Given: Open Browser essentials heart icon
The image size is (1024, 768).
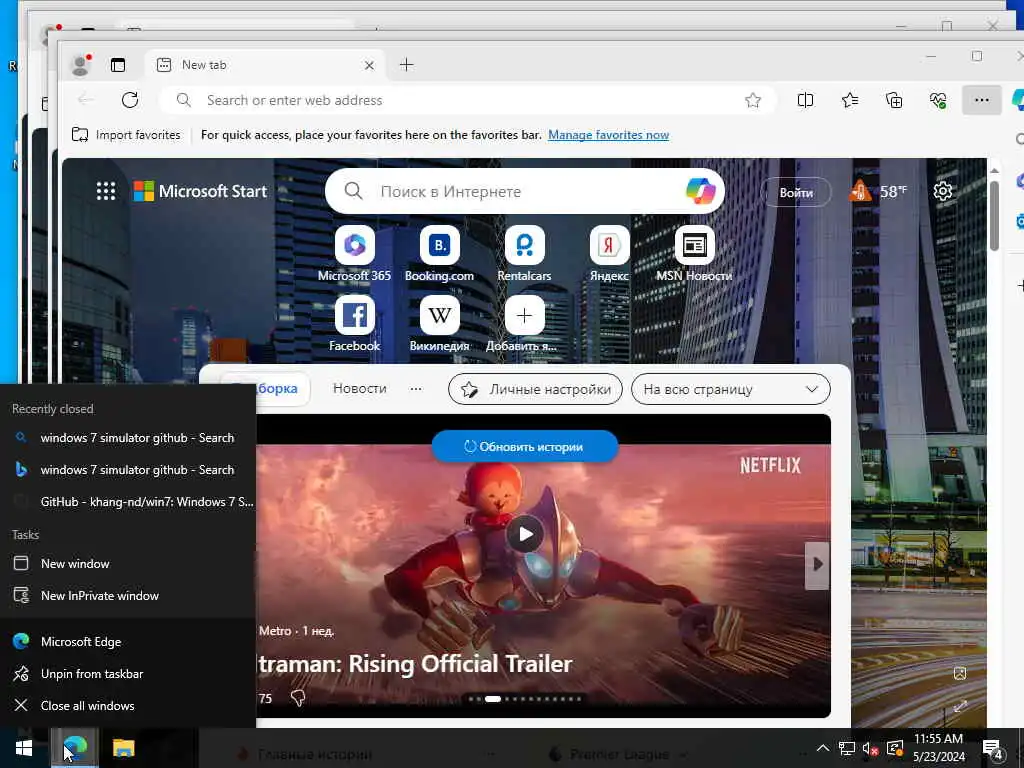Looking at the screenshot, I should (x=938, y=100).
